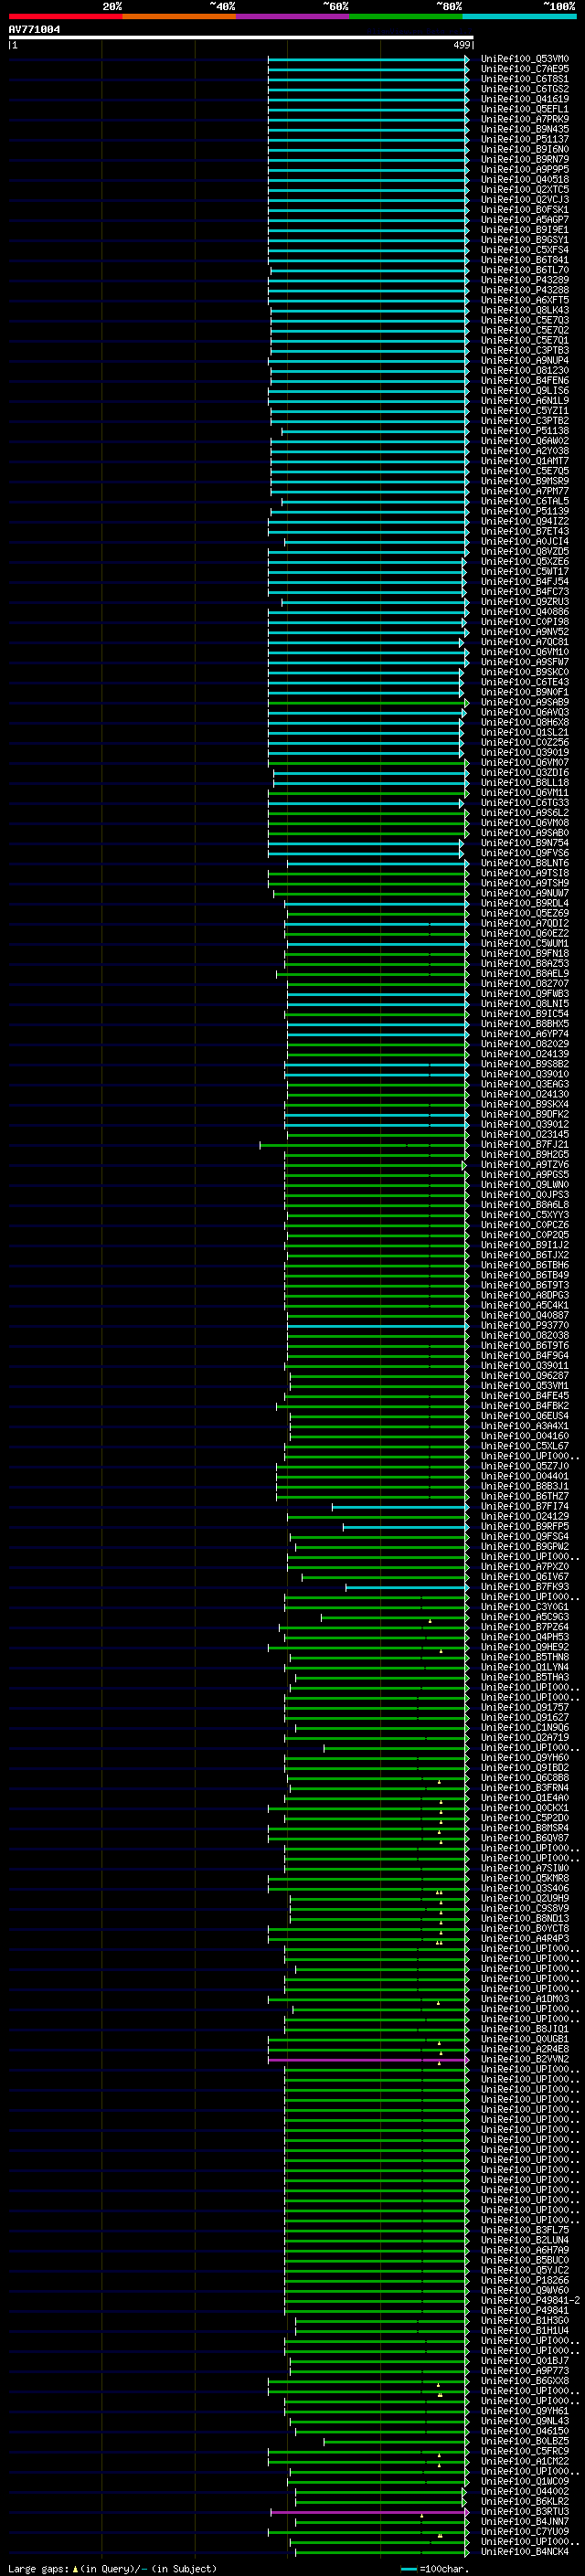Click the orange ~40% legend color bar
Screen dimensions: 585x2576
pyautogui.click(x=179, y=16)
